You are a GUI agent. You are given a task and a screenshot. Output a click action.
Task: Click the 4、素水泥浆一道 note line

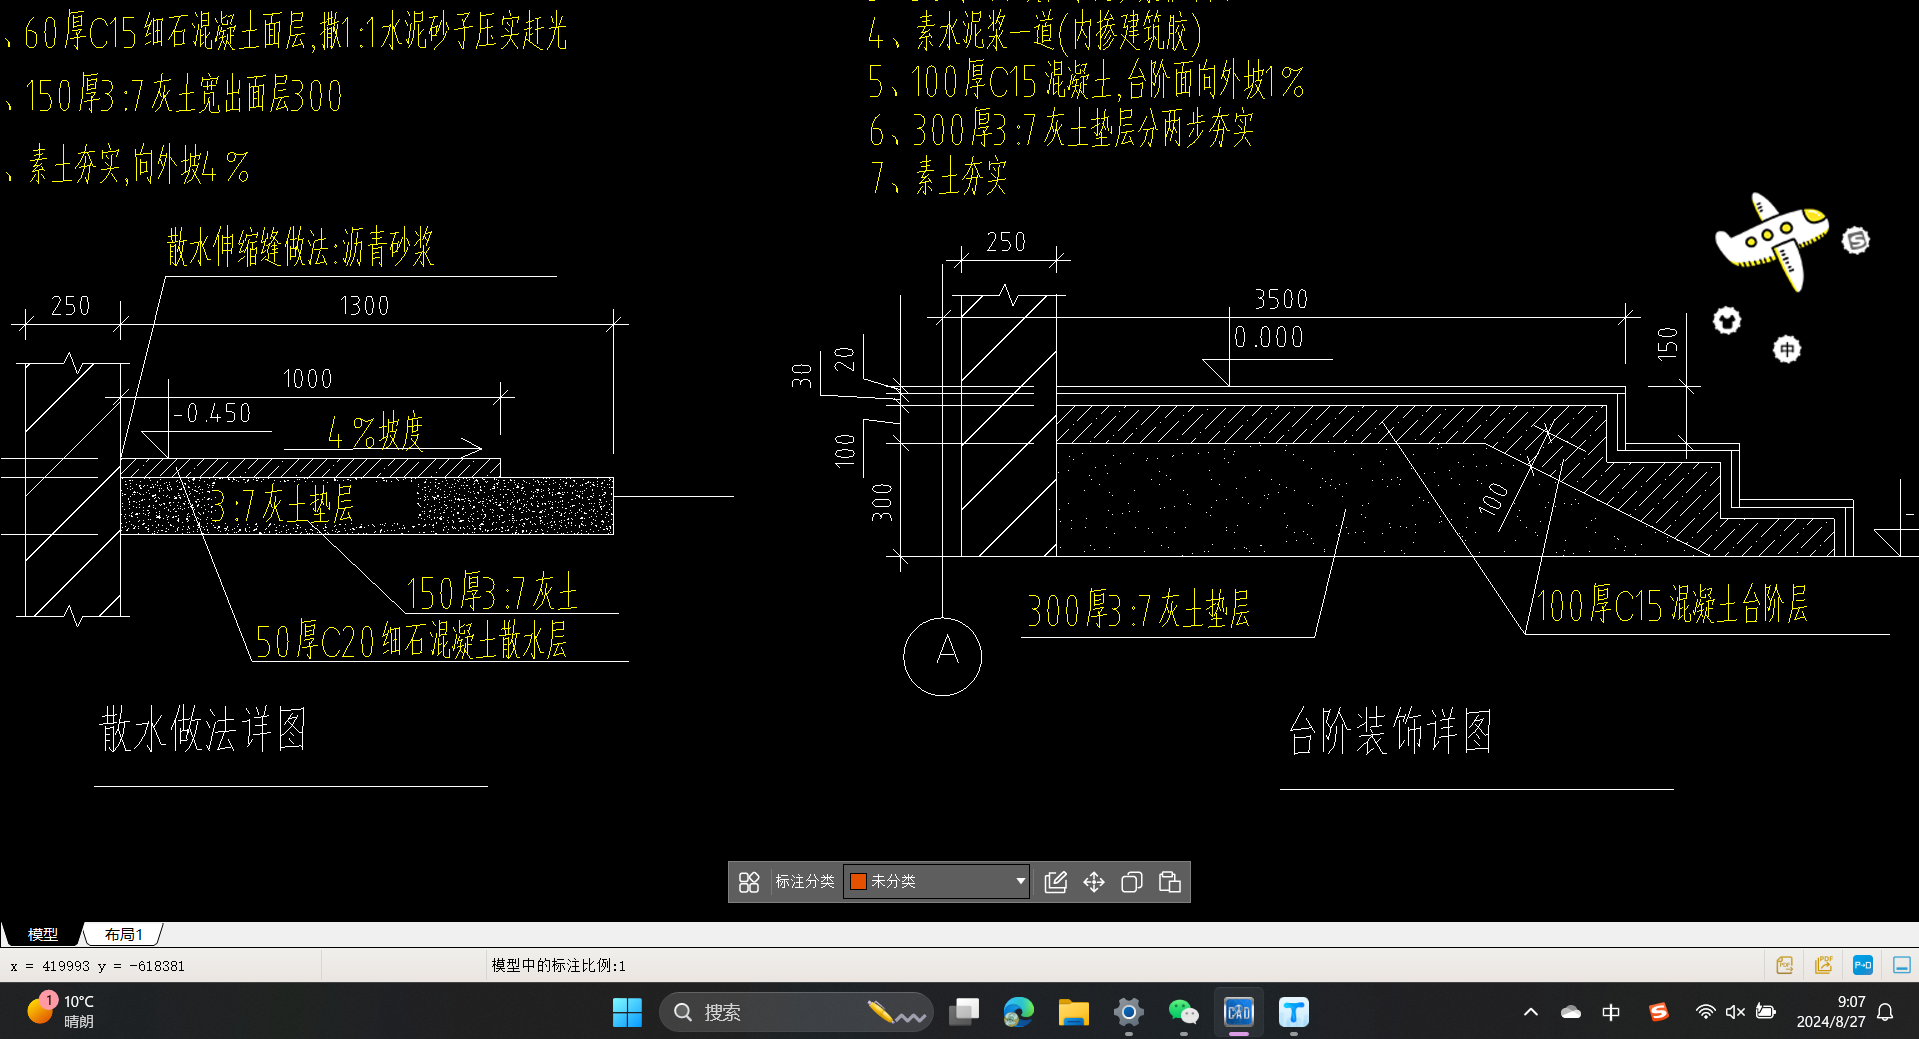(x=1035, y=32)
